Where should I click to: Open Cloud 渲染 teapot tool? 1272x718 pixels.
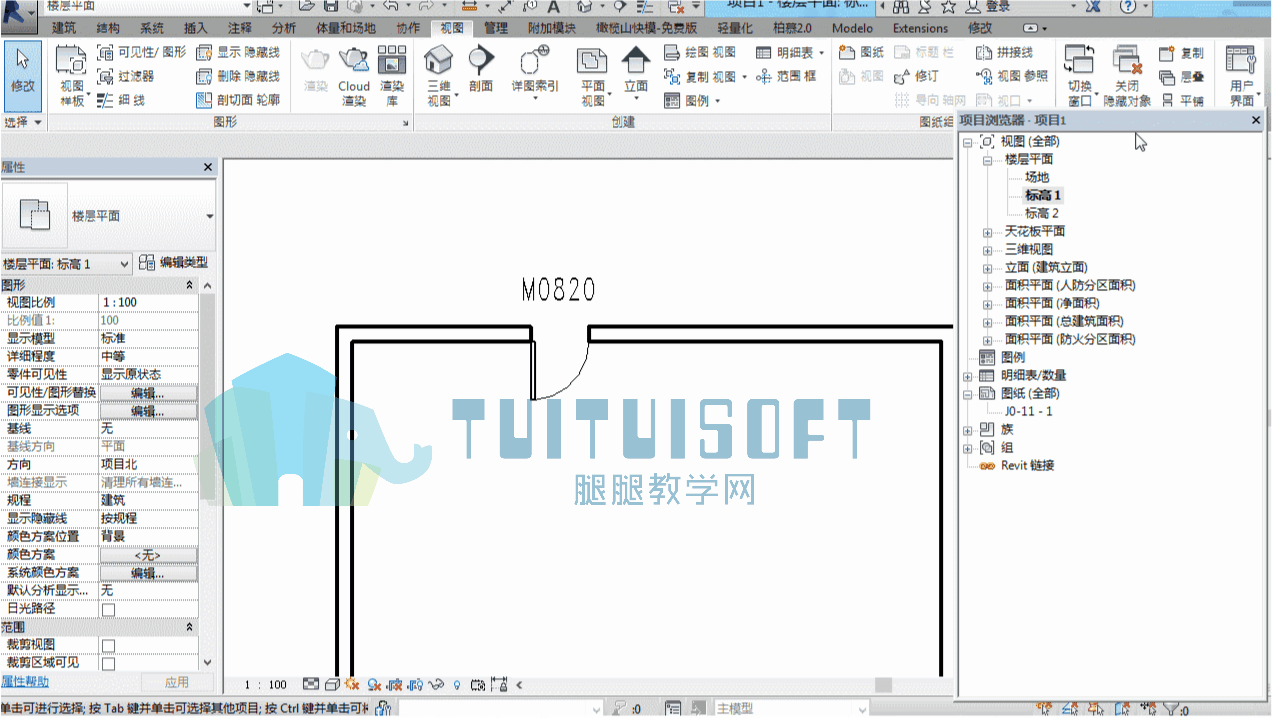pyautogui.click(x=353, y=77)
